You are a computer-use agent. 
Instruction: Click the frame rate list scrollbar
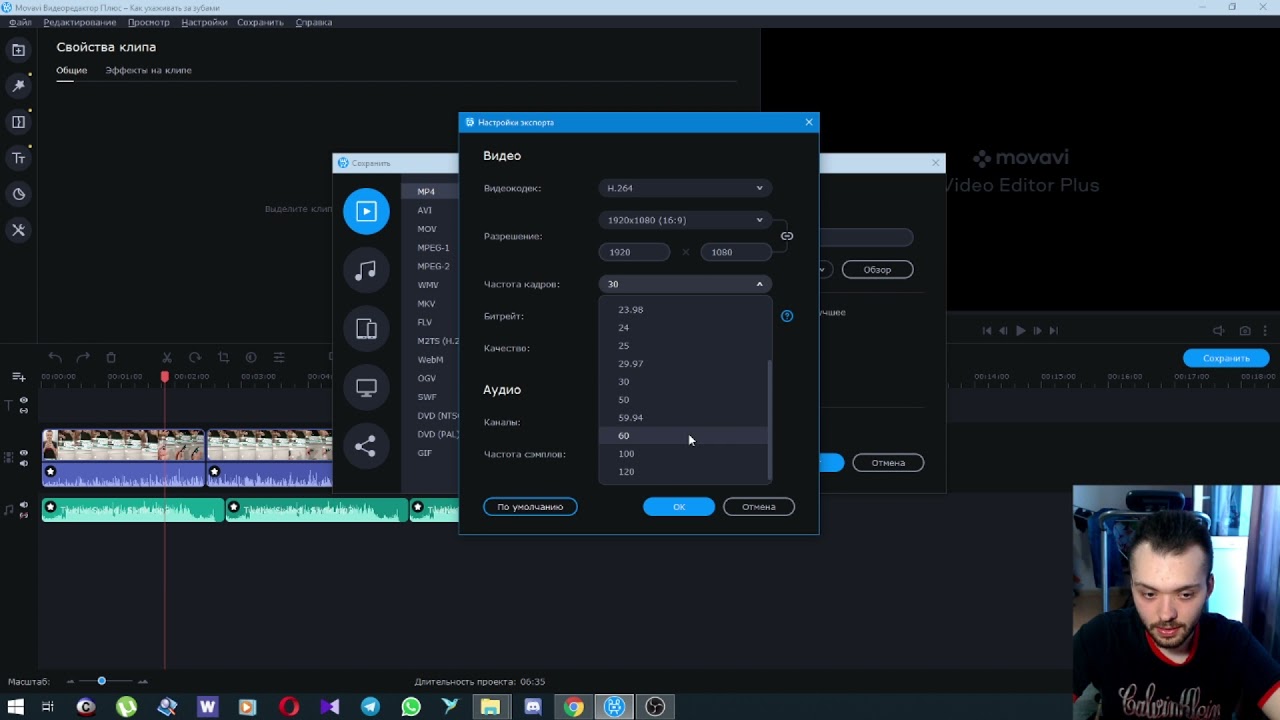[x=769, y=420]
